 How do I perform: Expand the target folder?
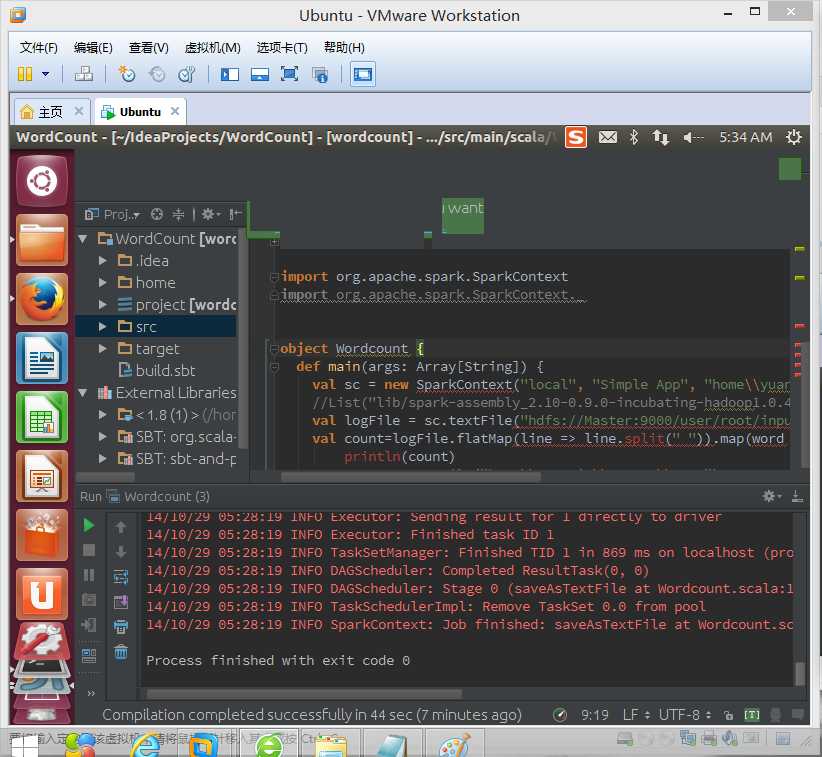click(103, 349)
